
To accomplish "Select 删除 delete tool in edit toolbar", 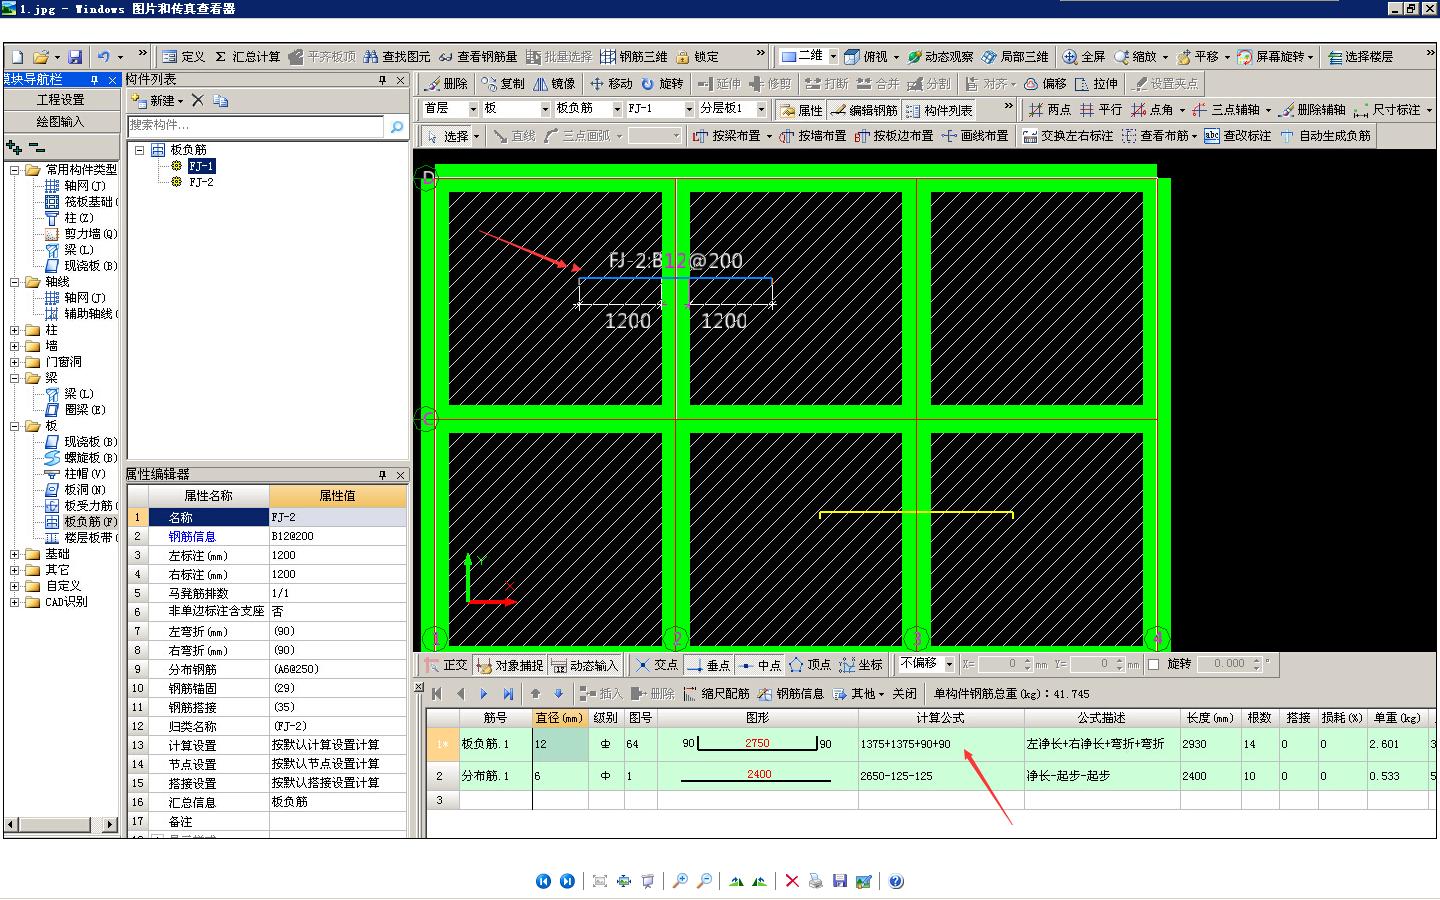I will pyautogui.click(x=446, y=84).
